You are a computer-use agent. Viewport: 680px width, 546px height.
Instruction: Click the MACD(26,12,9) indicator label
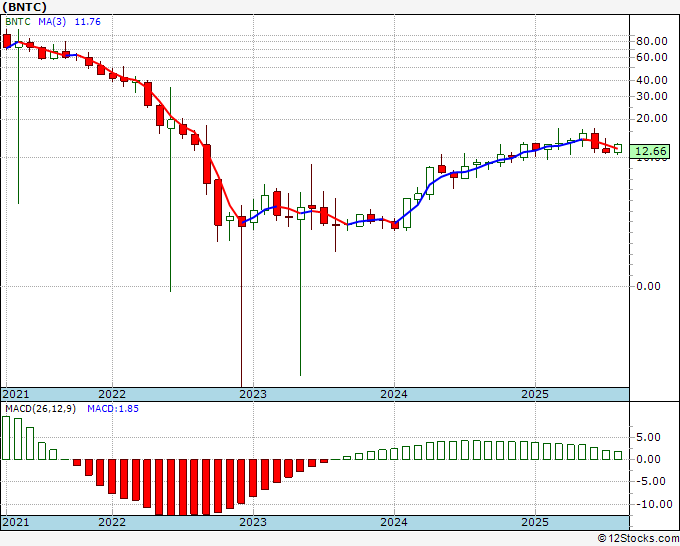pyautogui.click(x=40, y=409)
